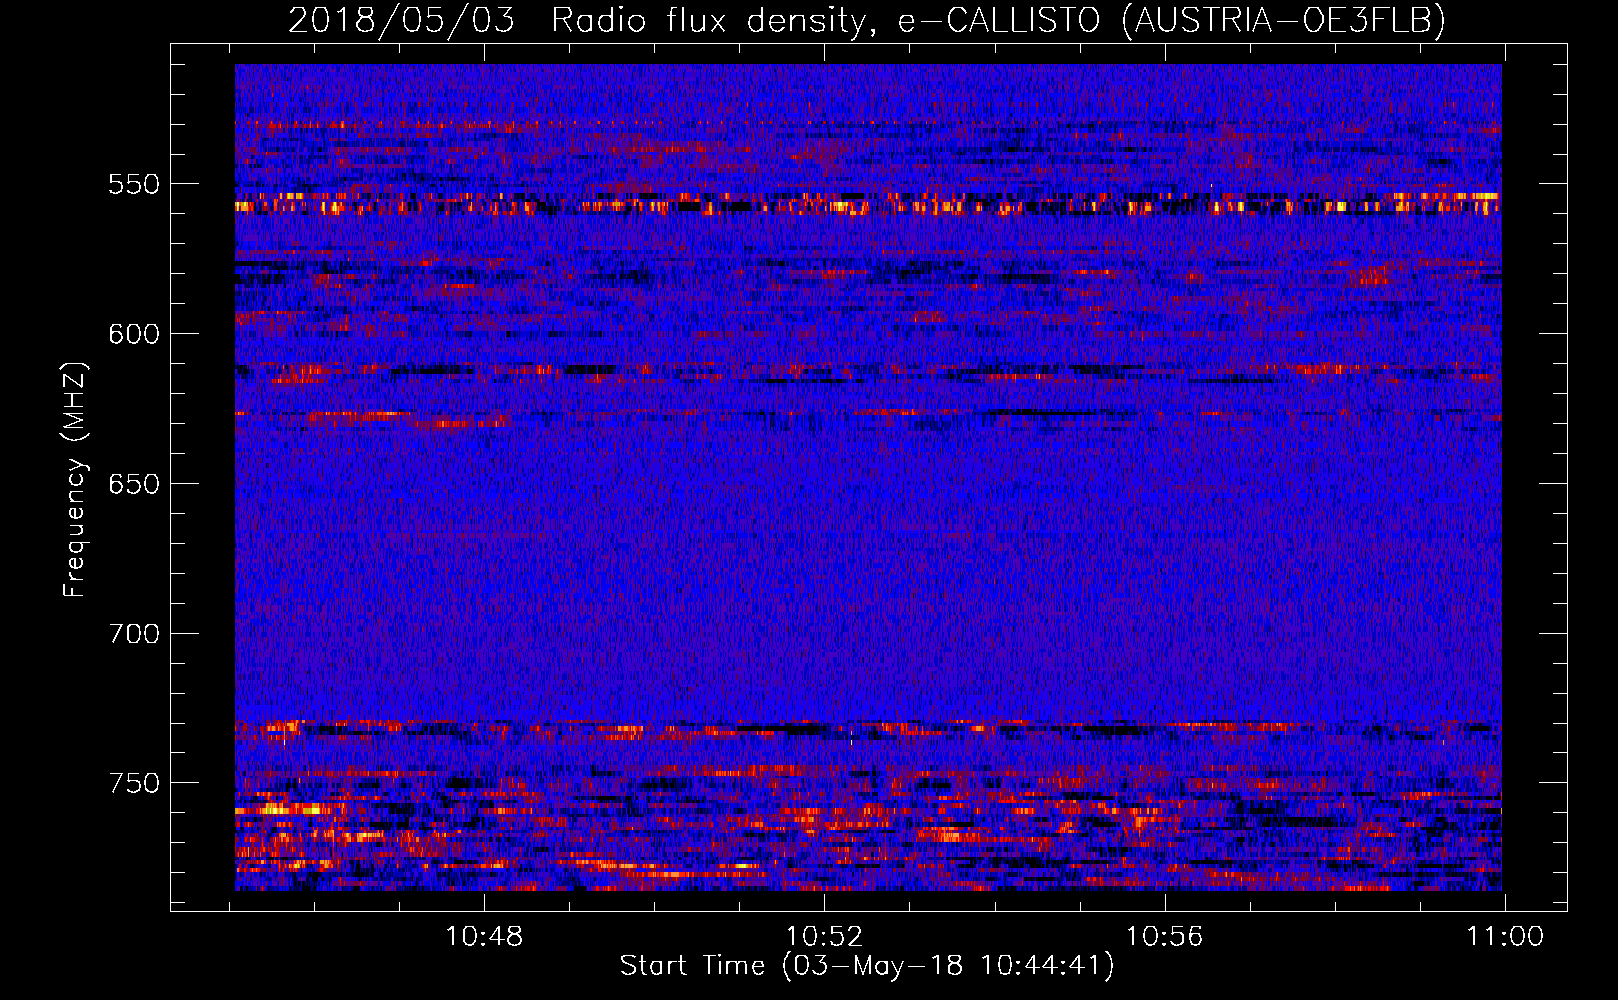Viewport: 1618px width, 1000px height.
Task: Click the 10:52 time tick label
Action: click(824, 937)
